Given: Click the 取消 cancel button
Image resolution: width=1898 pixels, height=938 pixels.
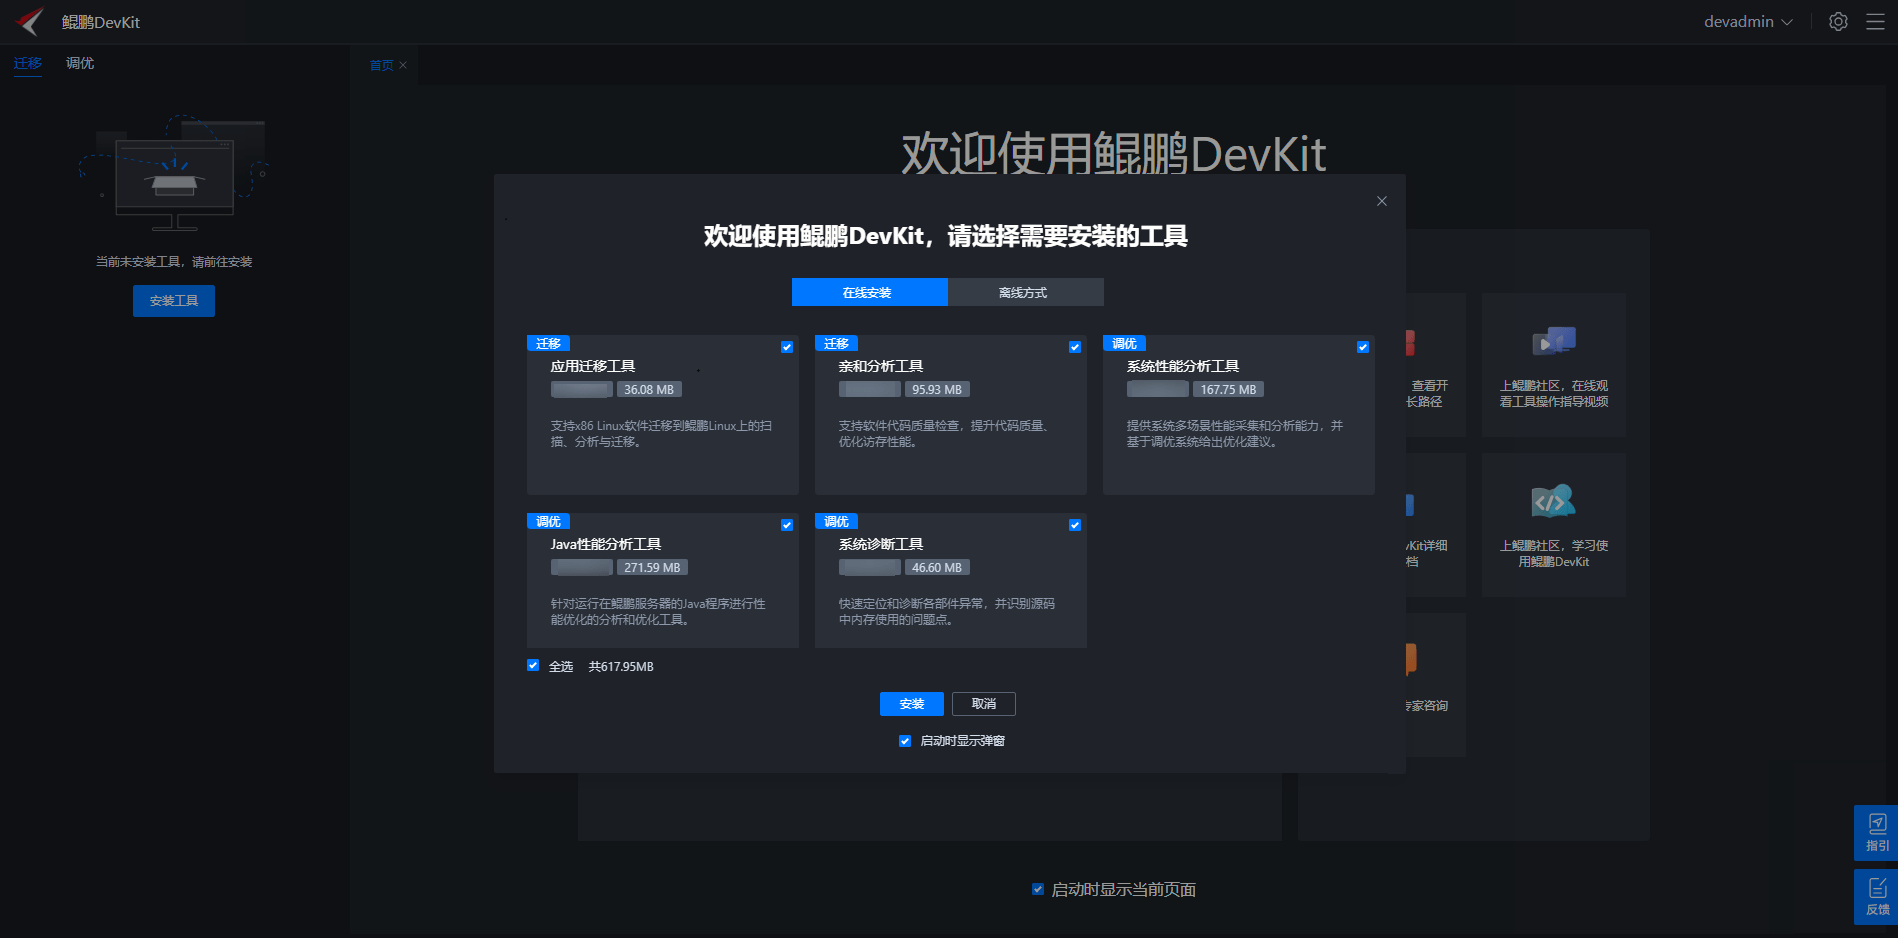Looking at the screenshot, I should pos(984,704).
